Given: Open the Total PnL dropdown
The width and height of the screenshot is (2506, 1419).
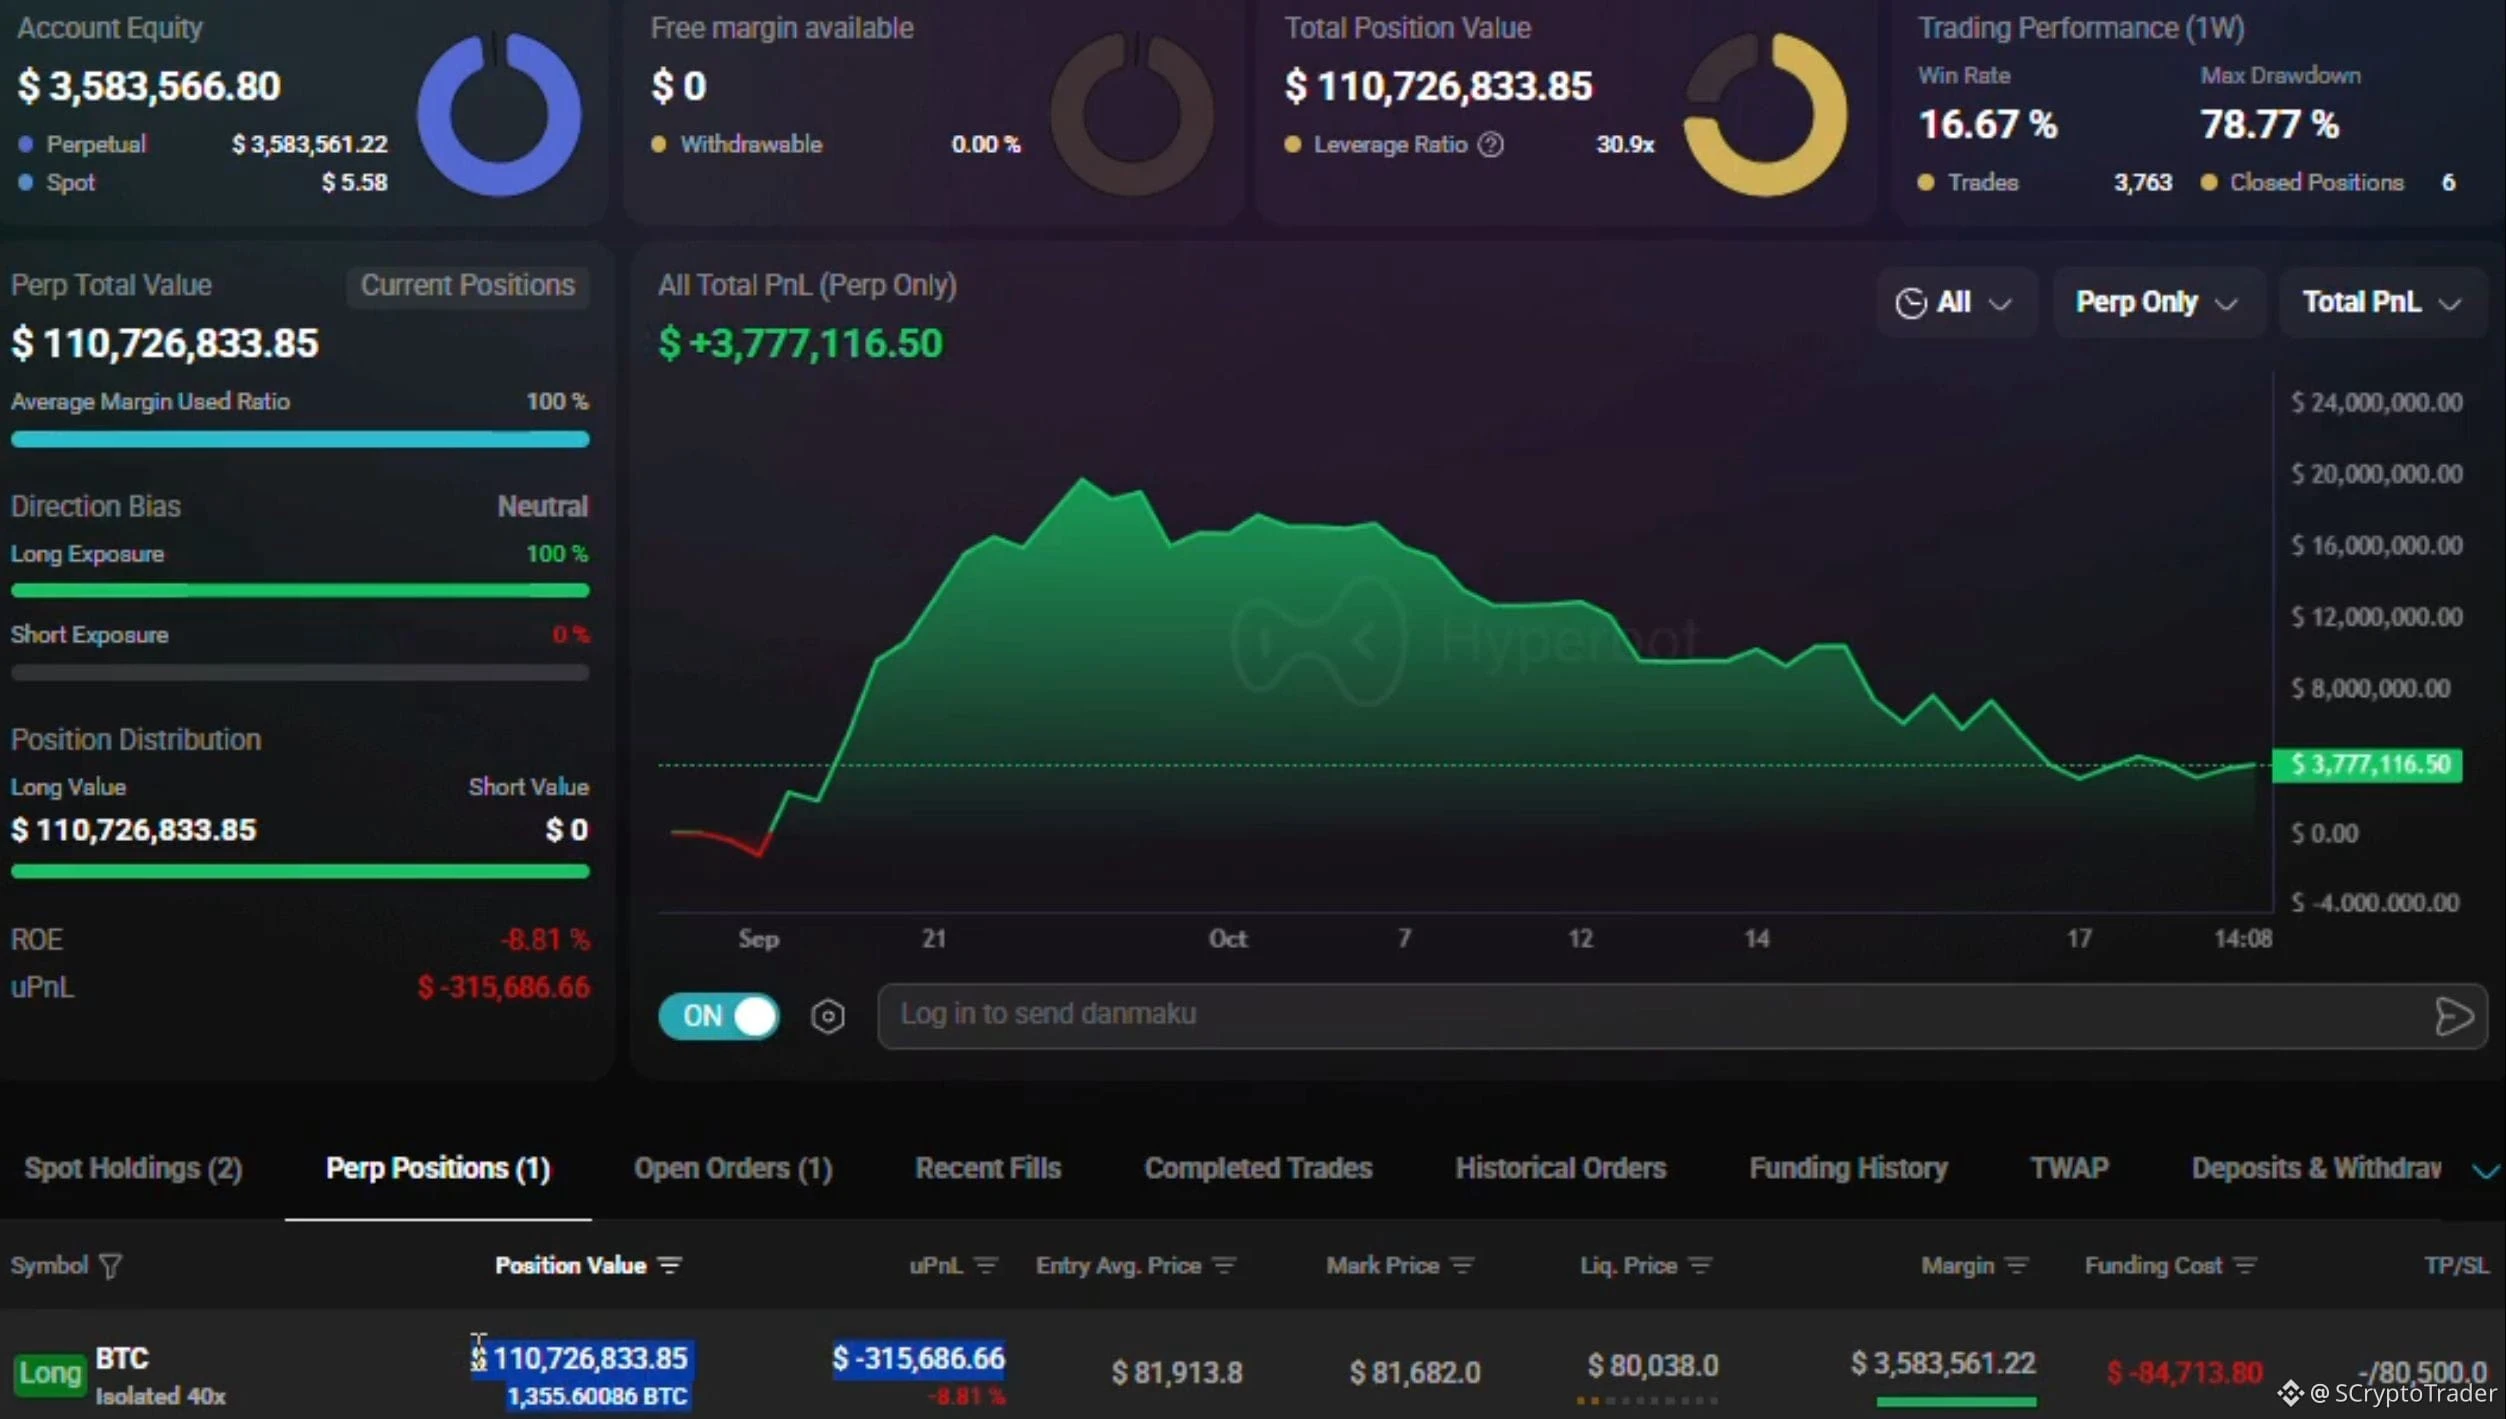Looking at the screenshot, I should click(x=2382, y=302).
